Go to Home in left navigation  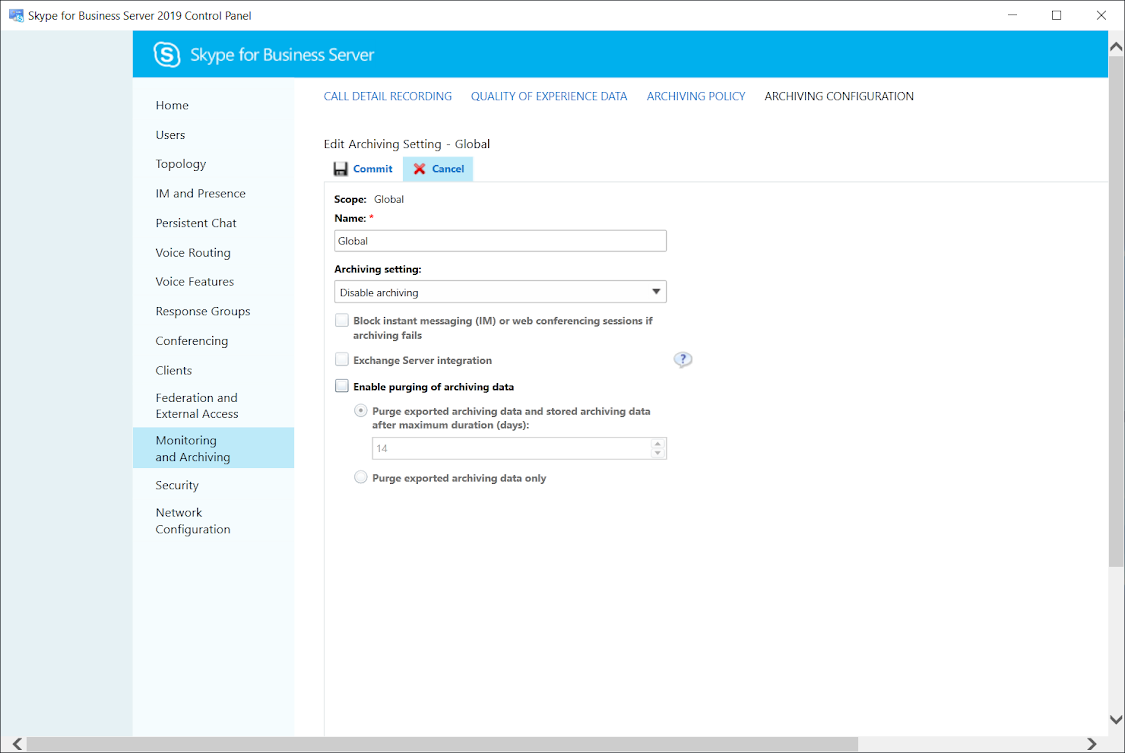pyautogui.click(x=172, y=105)
